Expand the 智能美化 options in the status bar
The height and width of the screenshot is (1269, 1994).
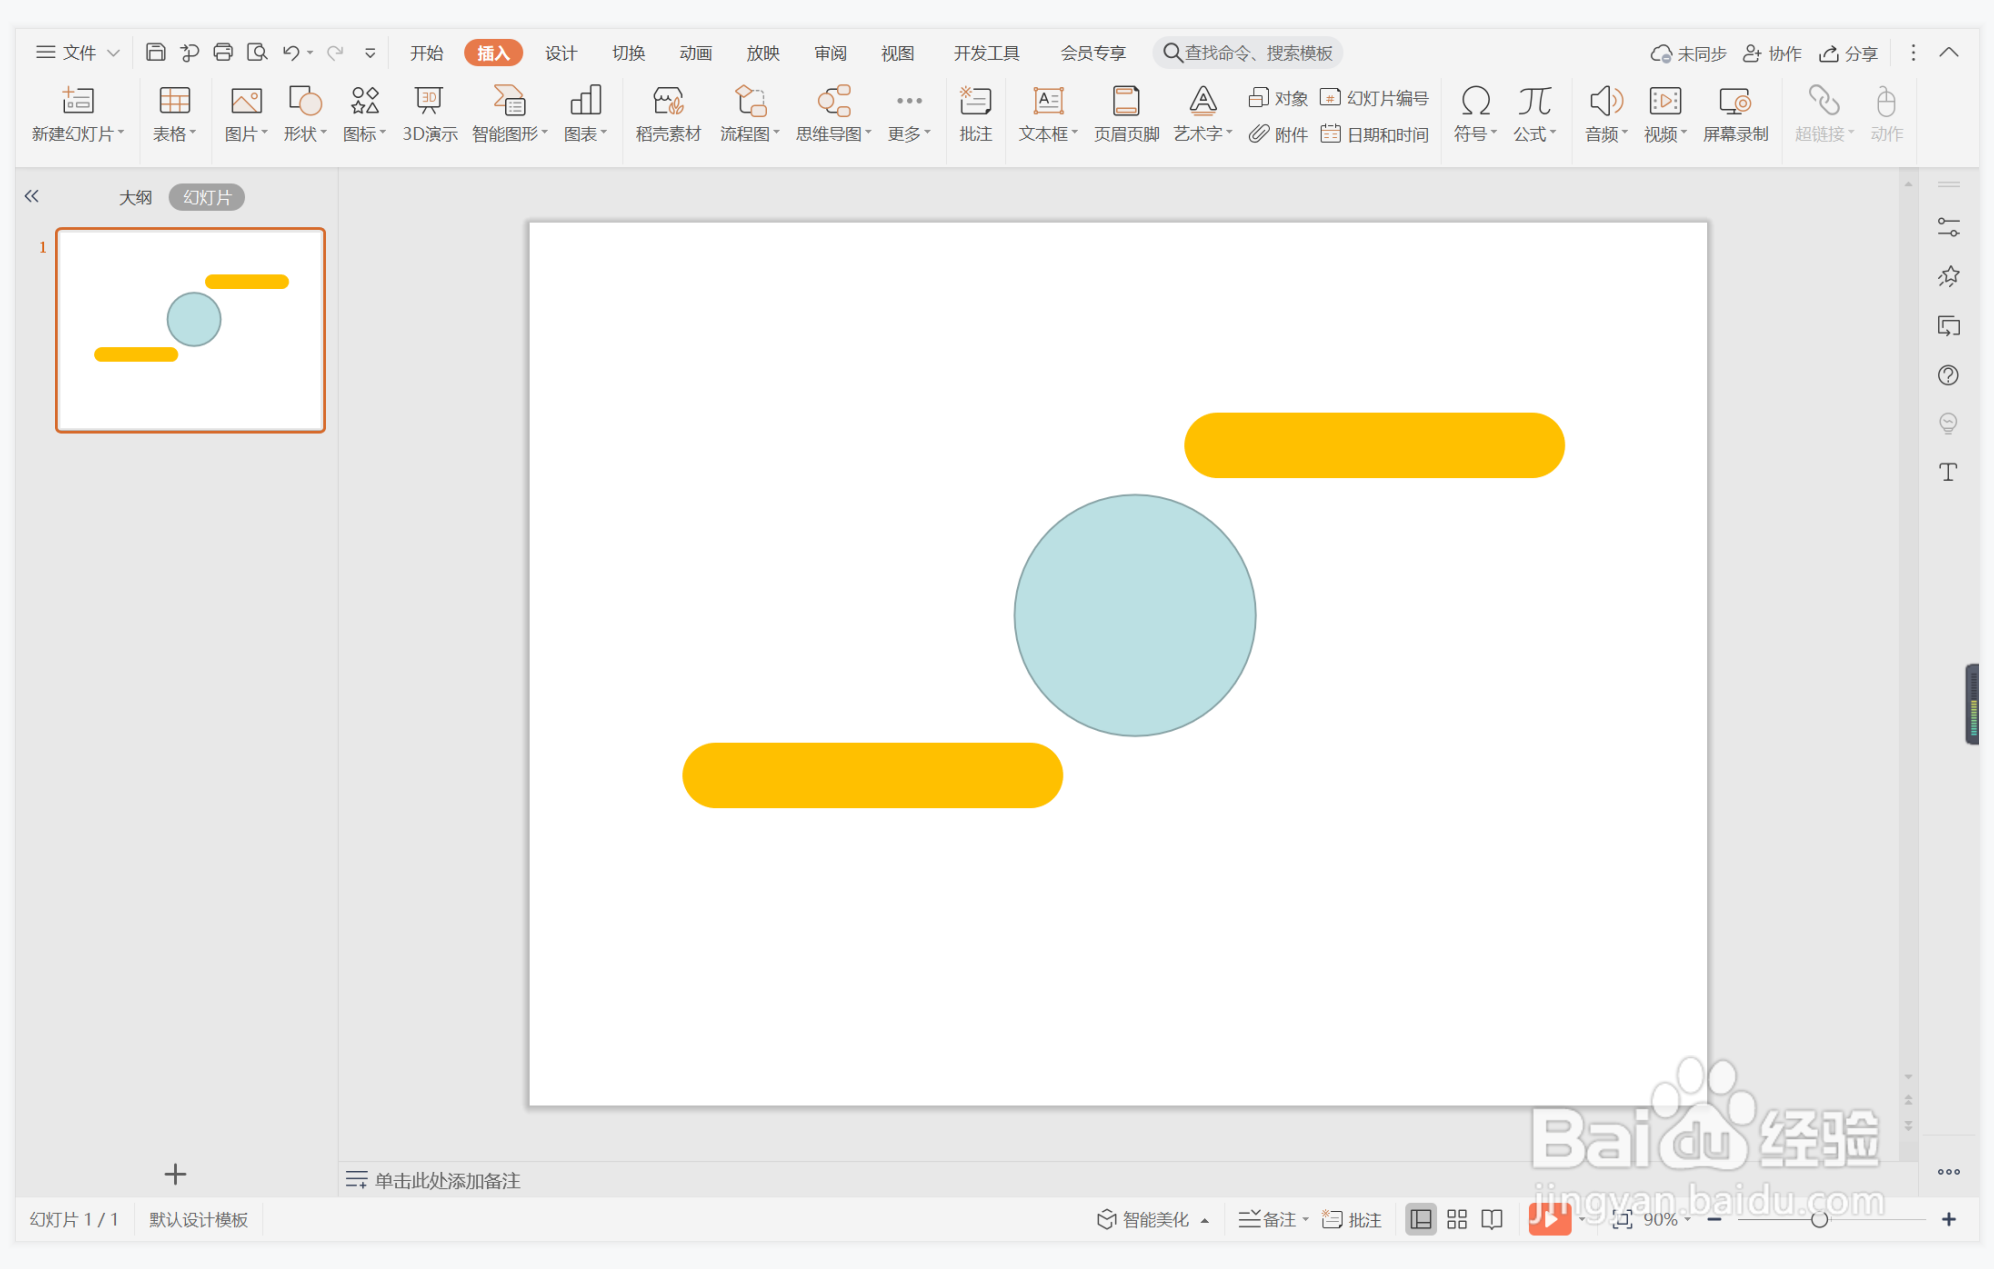1206,1220
